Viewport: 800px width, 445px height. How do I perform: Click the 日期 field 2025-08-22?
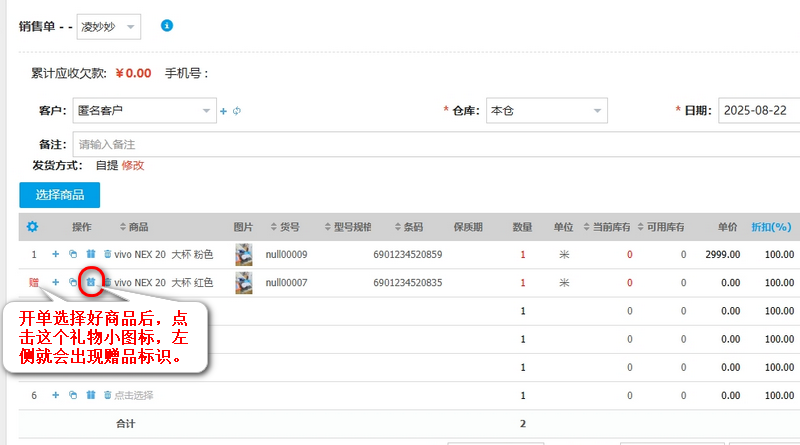[759, 111]
